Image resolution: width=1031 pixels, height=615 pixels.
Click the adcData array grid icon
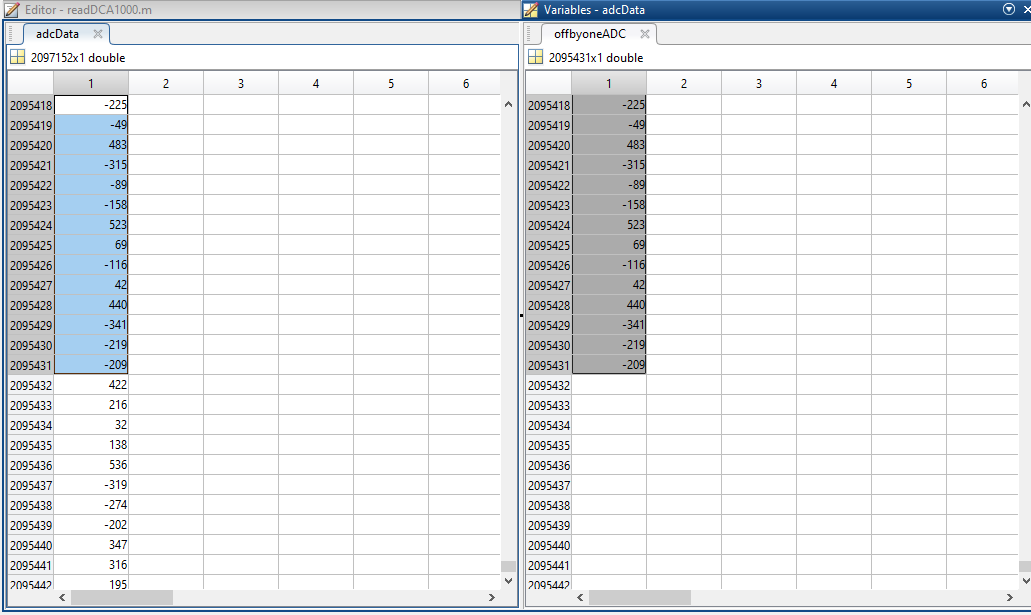click(18, 57)
